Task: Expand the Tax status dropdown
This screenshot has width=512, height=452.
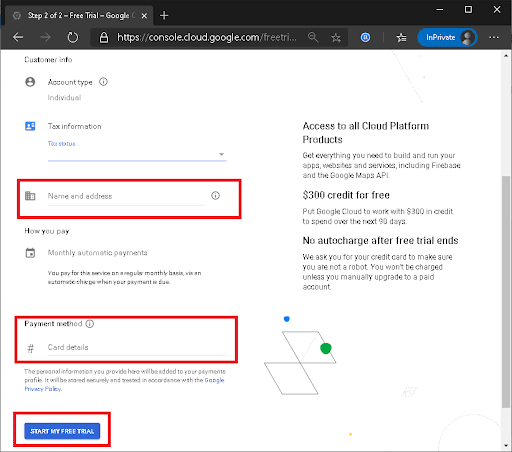Action: click(137, 154)
